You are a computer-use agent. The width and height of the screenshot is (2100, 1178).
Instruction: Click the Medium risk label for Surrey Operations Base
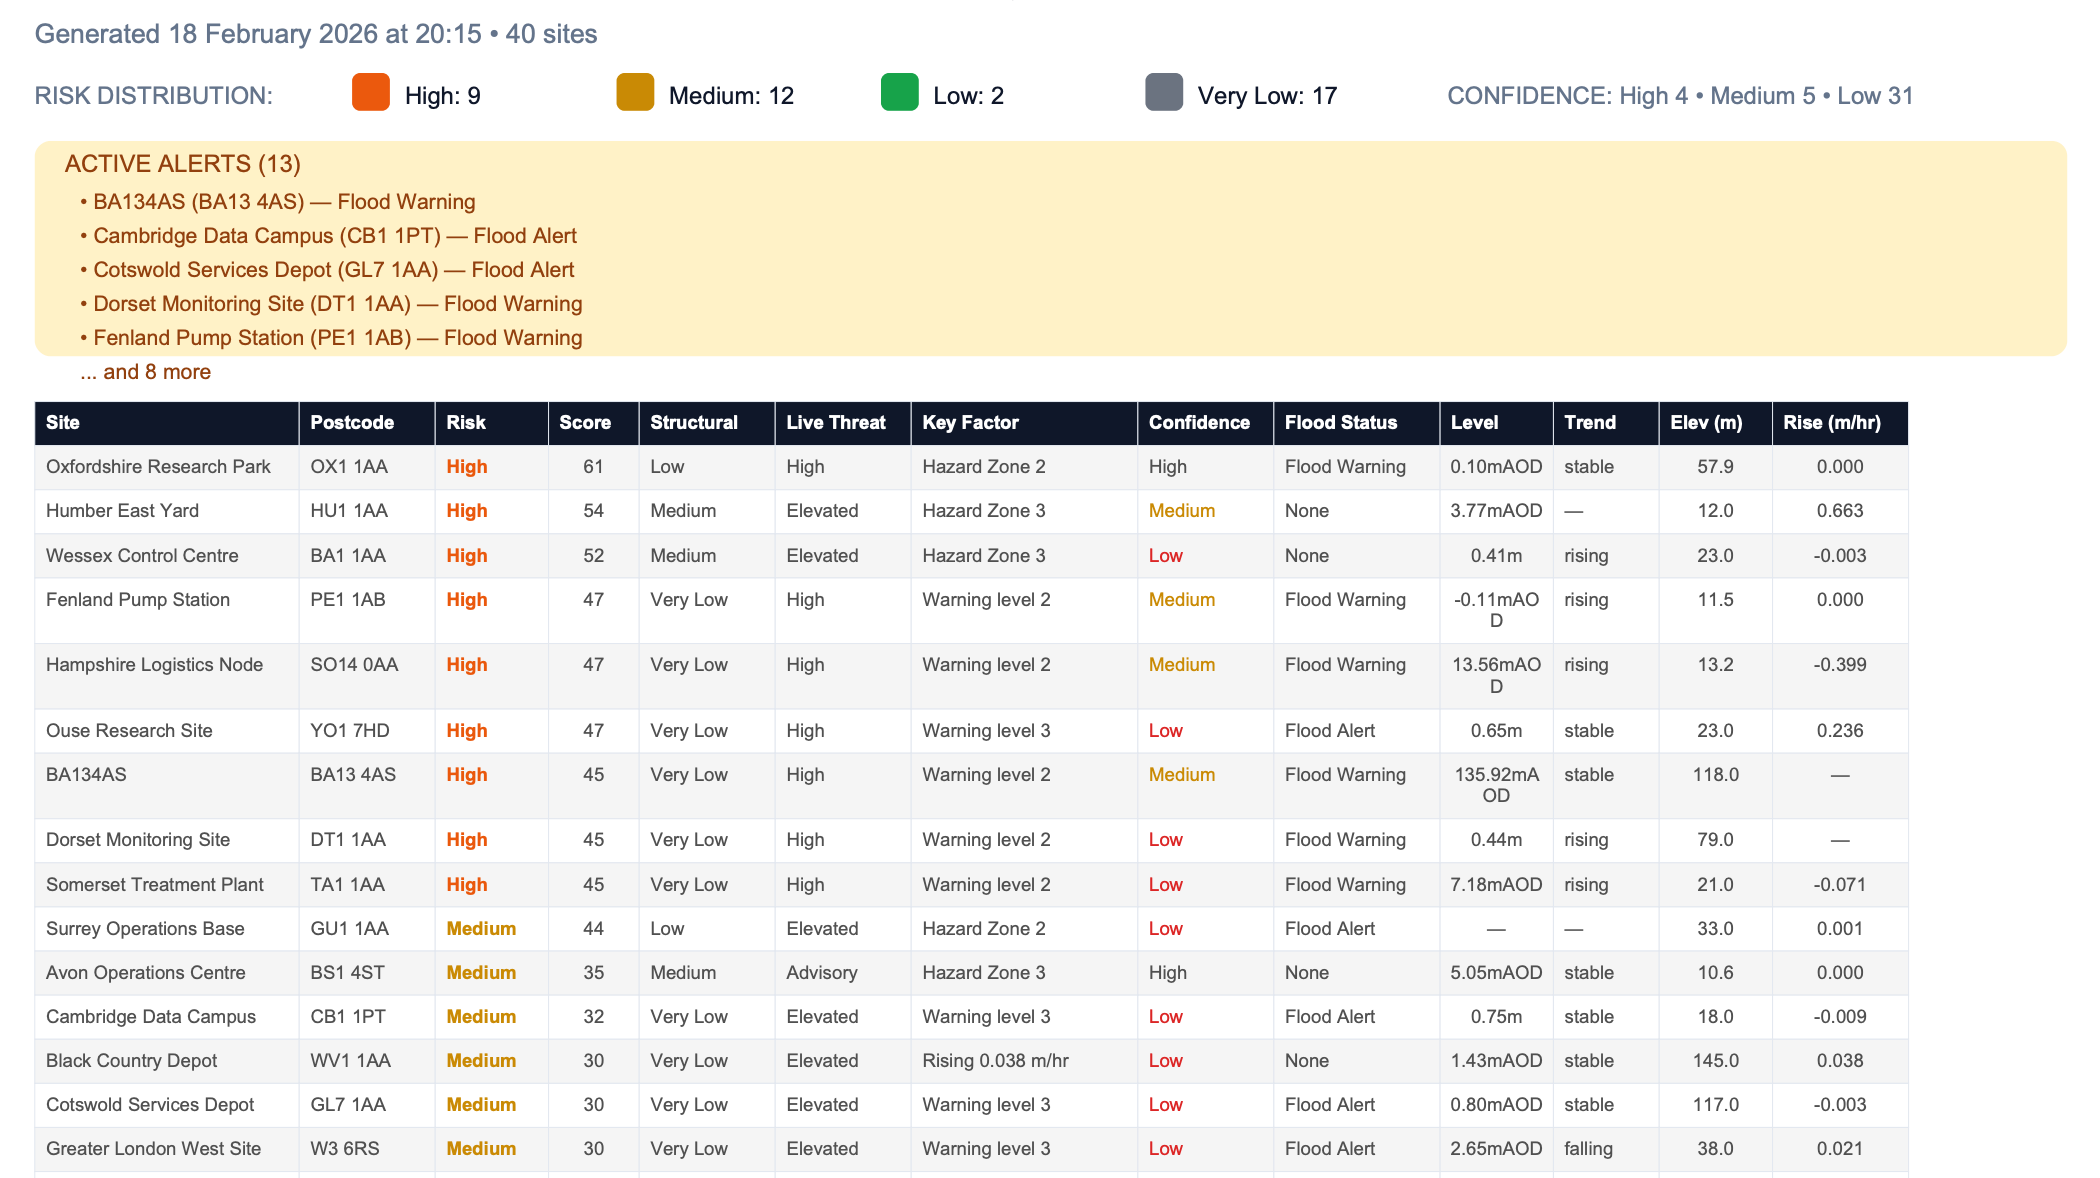[480, 928]
